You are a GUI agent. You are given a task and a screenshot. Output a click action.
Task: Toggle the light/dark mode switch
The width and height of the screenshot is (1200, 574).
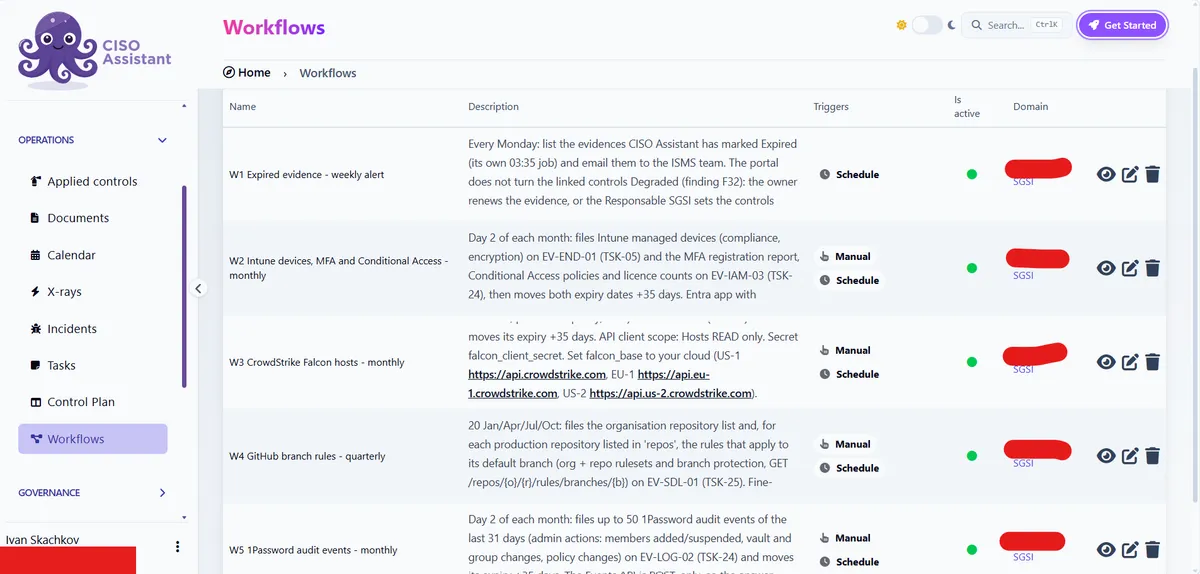coord(927,25)
